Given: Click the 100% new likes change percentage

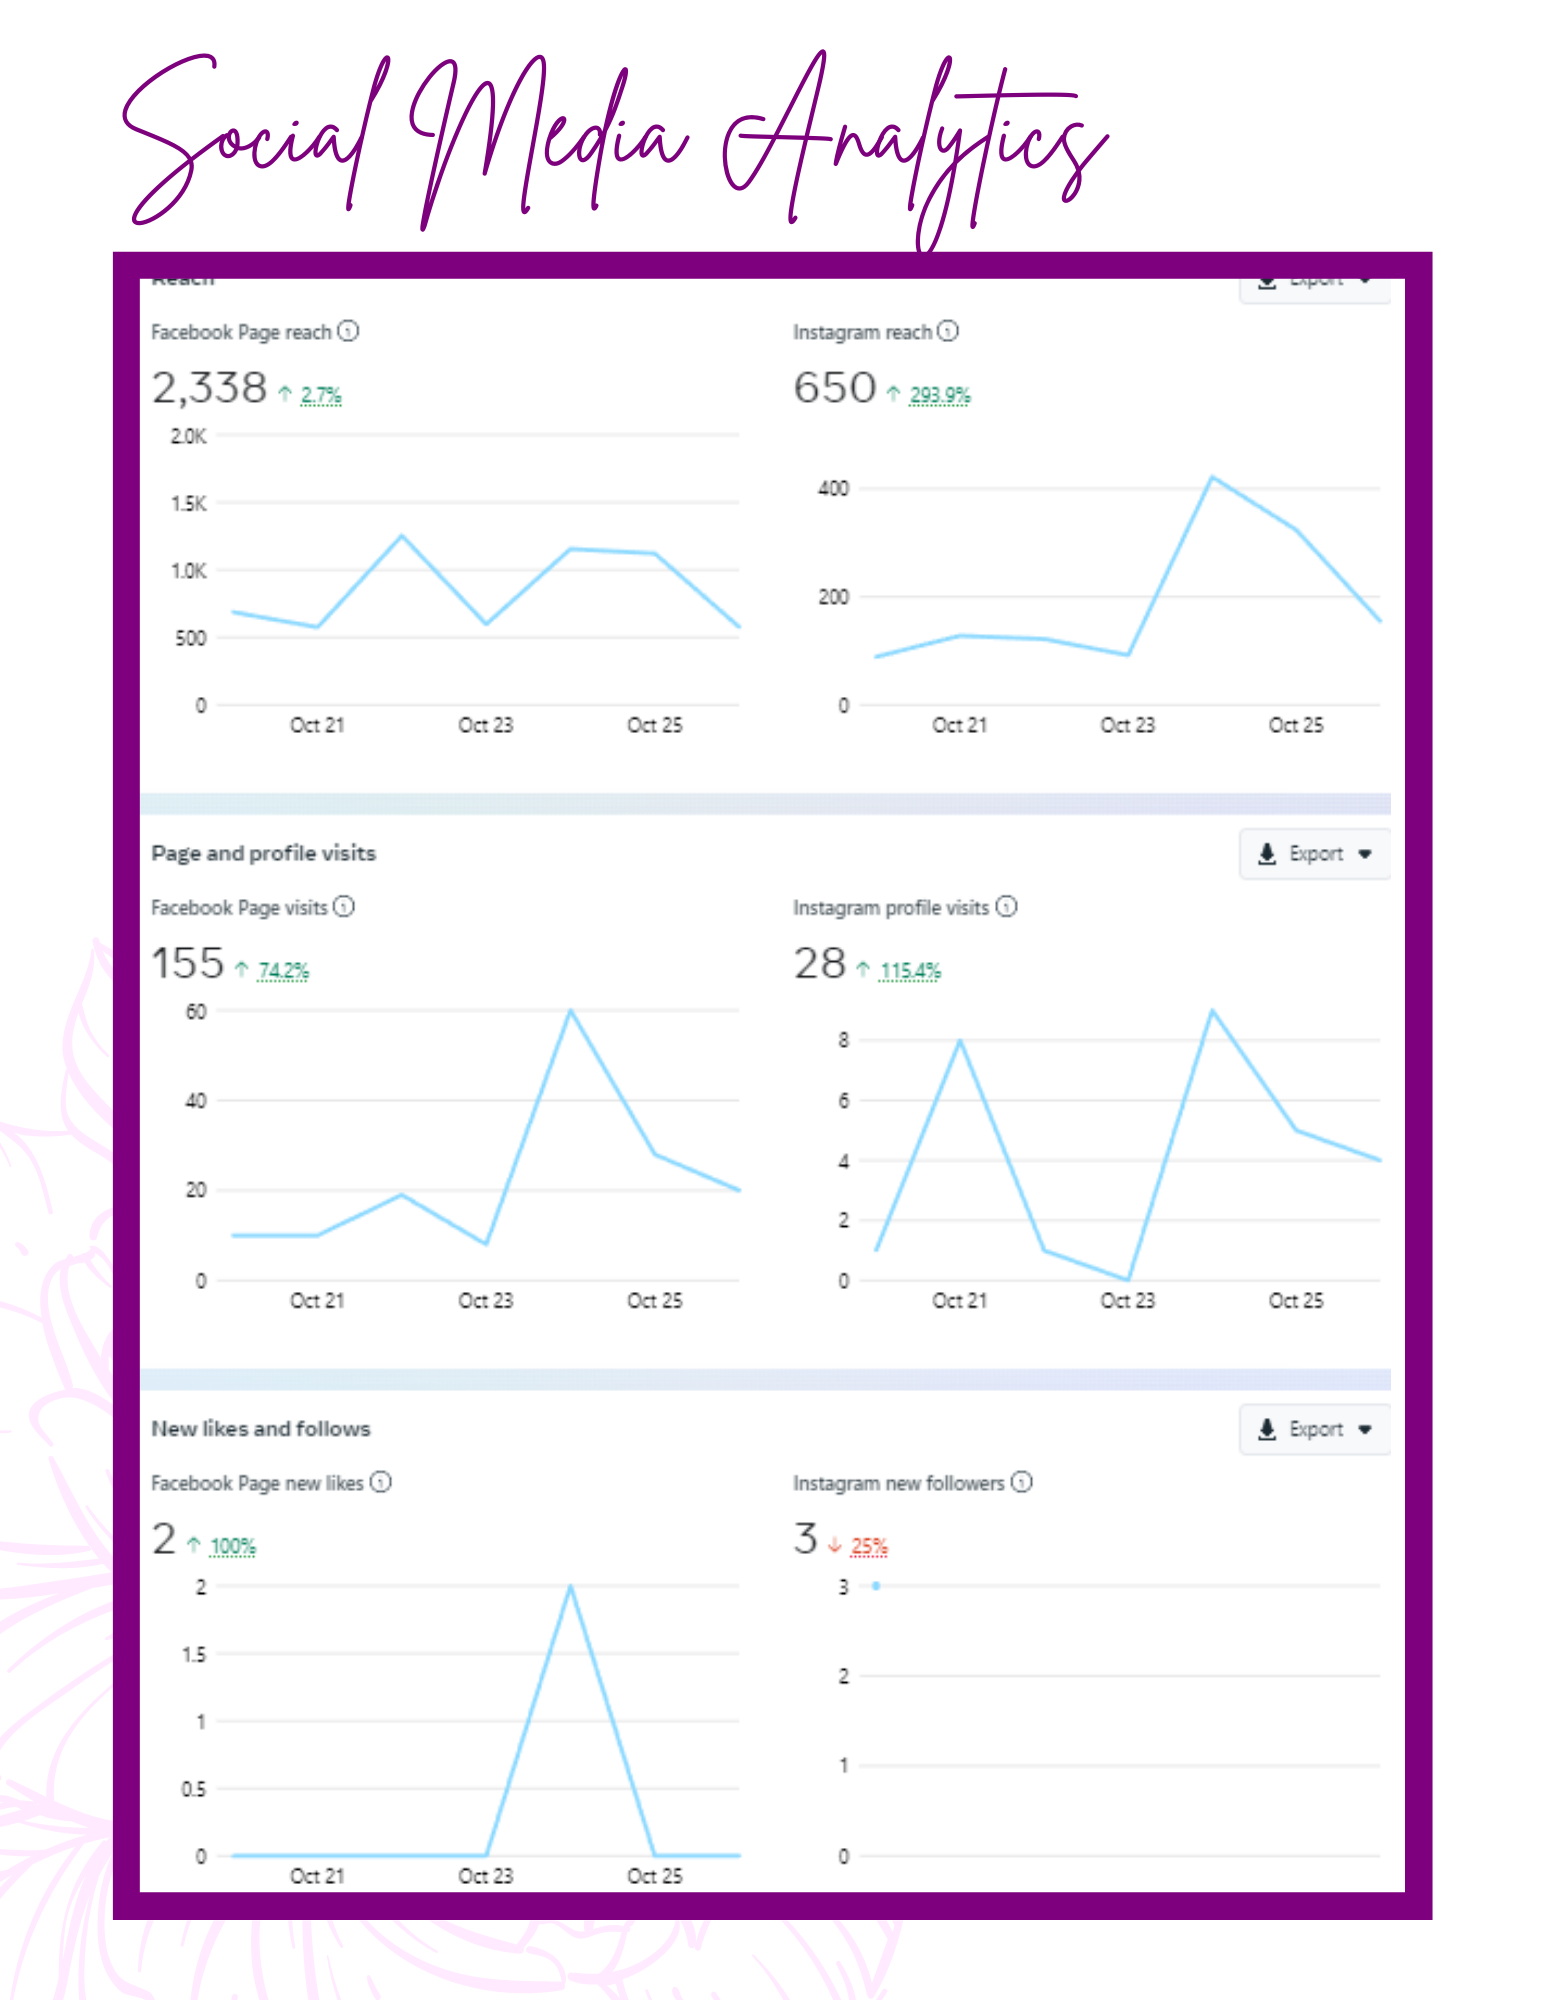Looking at the screenshot, I should (233, 1547).
